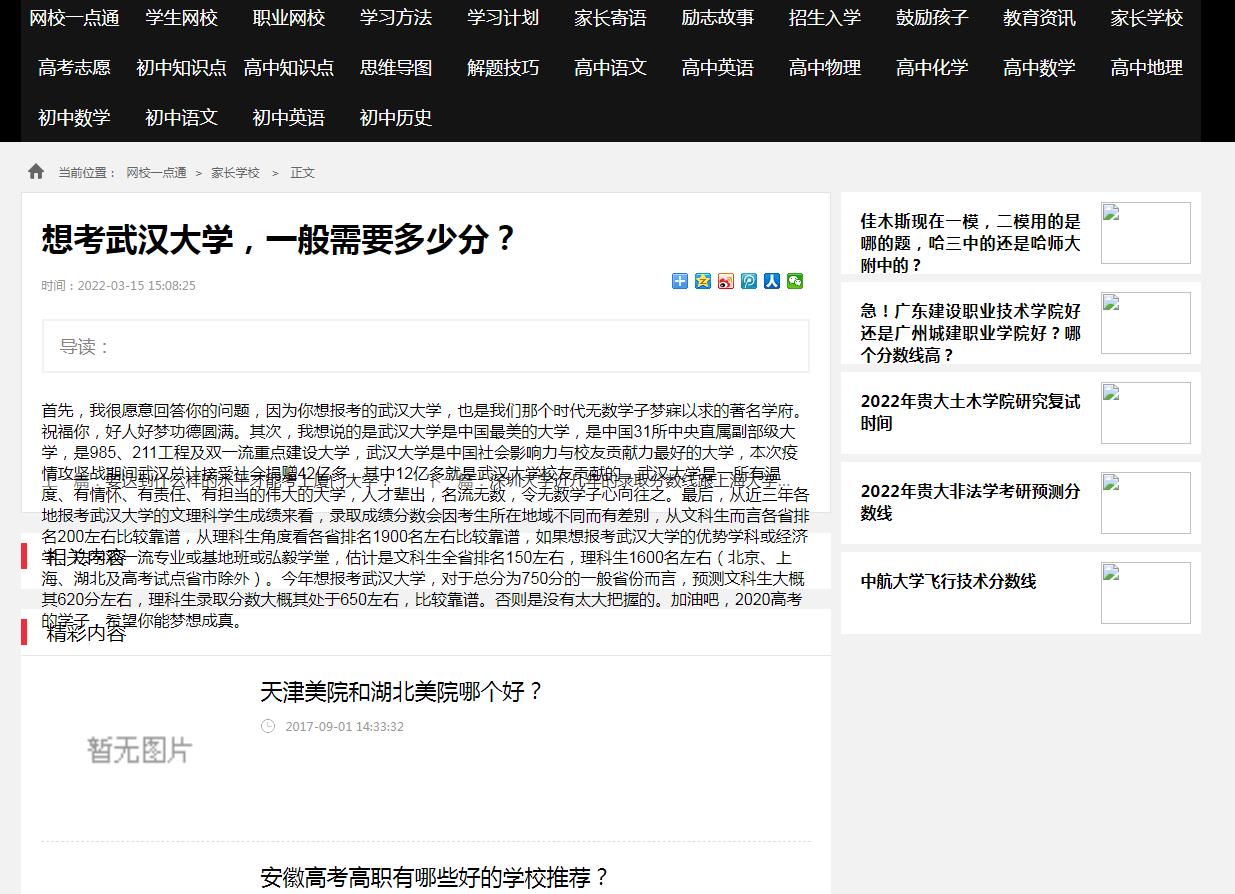This screenshot has width=1235, height=894.
Task: Open the 高中英语 section
Action: tap(718, 68)
